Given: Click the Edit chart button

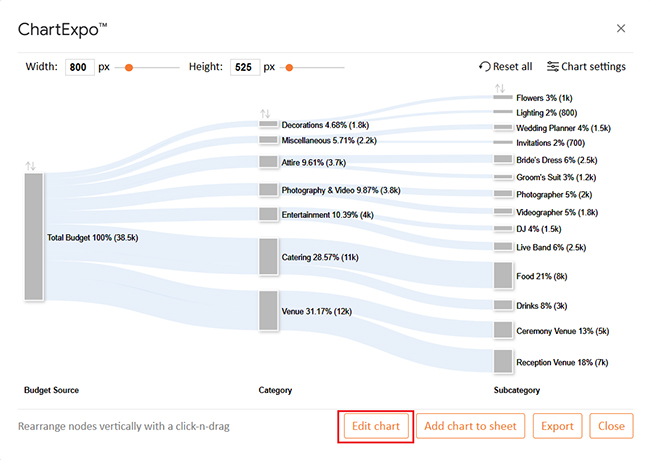Looking at the screenshot, I should 375,426.
